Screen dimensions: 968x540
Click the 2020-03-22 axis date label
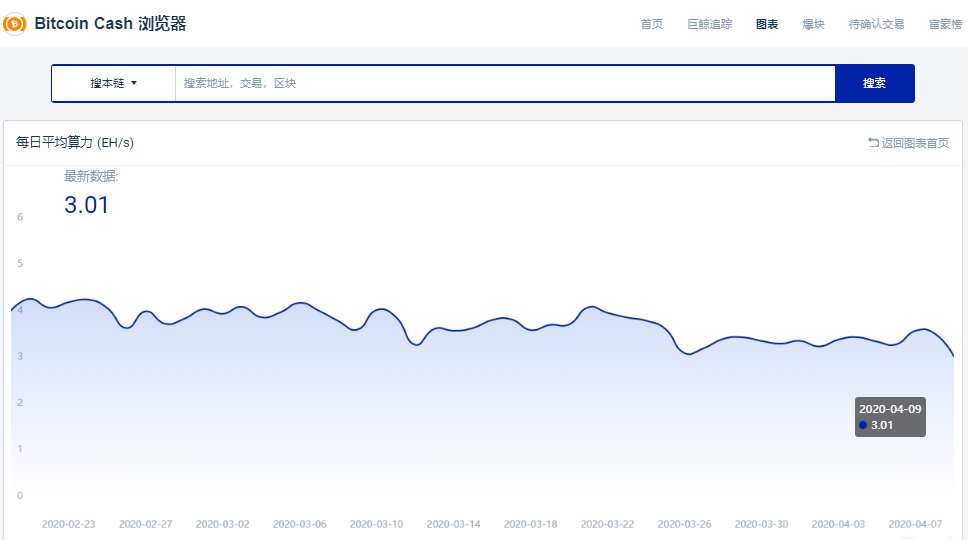point(607,524)
